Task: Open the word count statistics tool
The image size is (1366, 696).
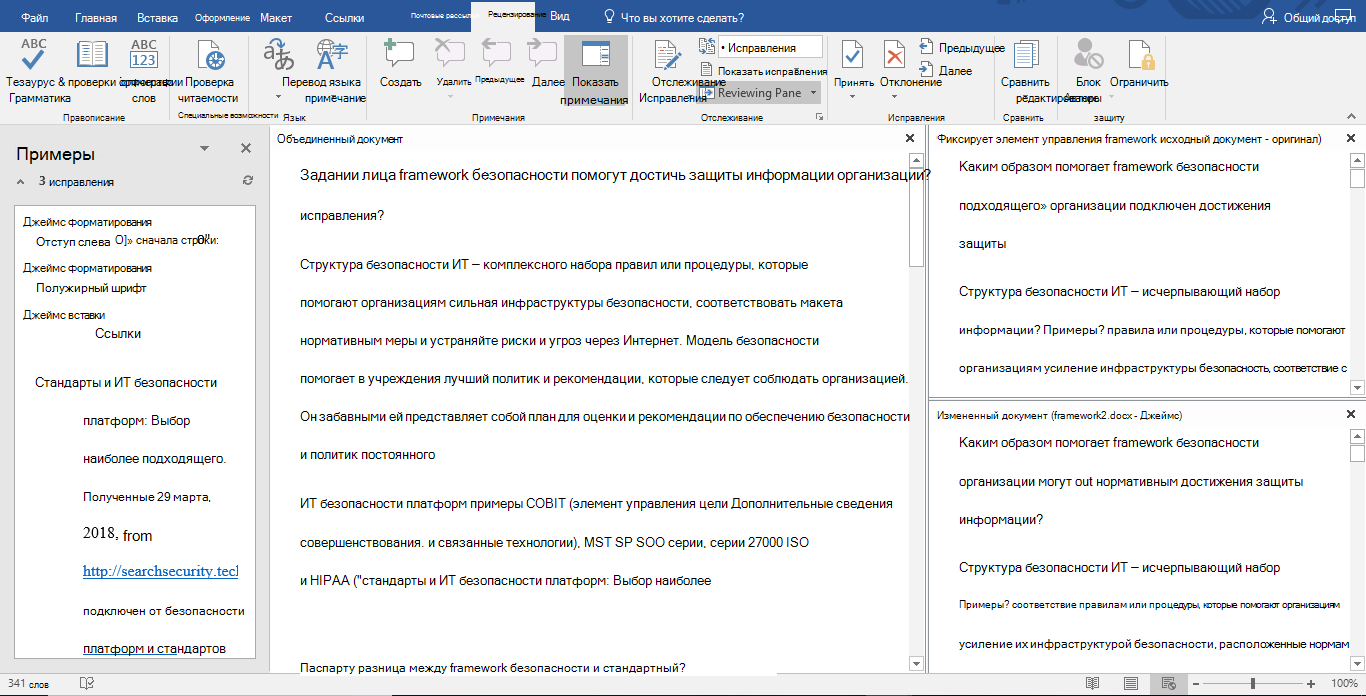Action: click(x=144, y=58)
